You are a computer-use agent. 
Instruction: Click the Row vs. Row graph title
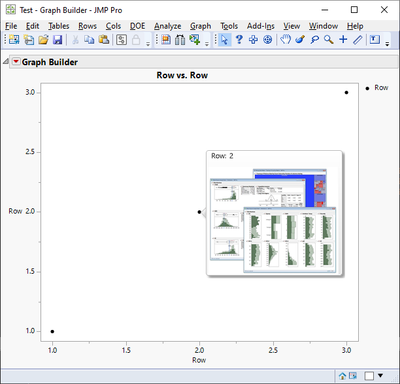point(182,75)
